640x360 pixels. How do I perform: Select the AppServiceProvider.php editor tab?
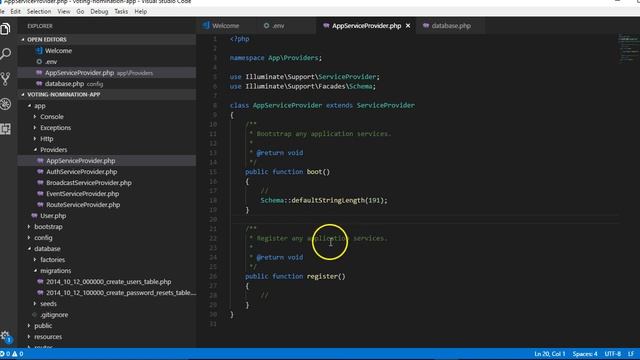tap(366, 26)
